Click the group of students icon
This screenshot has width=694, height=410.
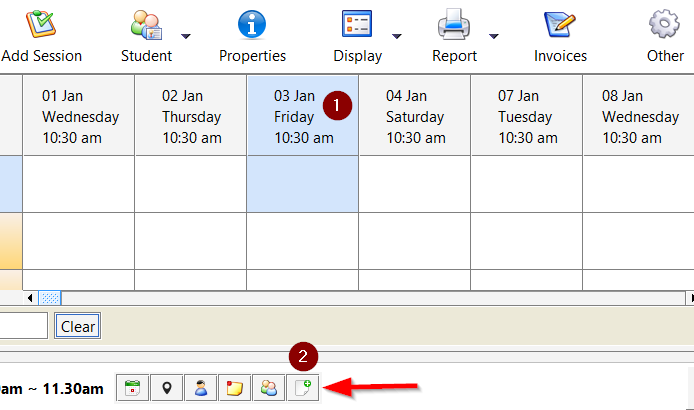coord(268,388)
